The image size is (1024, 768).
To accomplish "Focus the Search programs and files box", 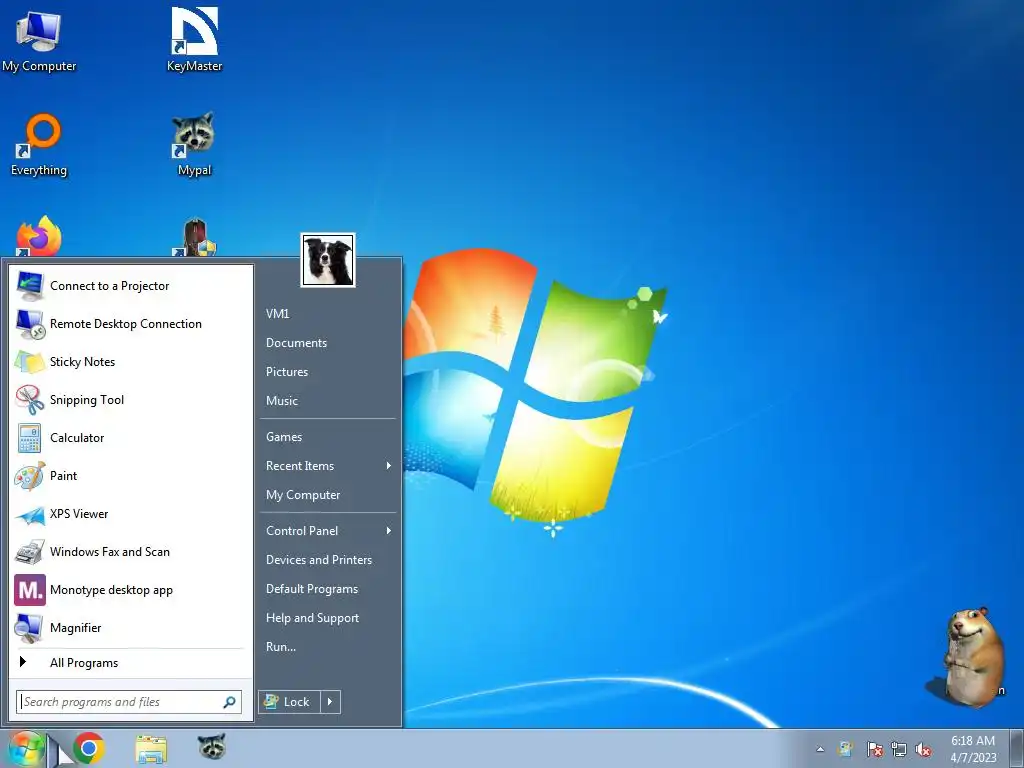I will [x=129, y=702].
